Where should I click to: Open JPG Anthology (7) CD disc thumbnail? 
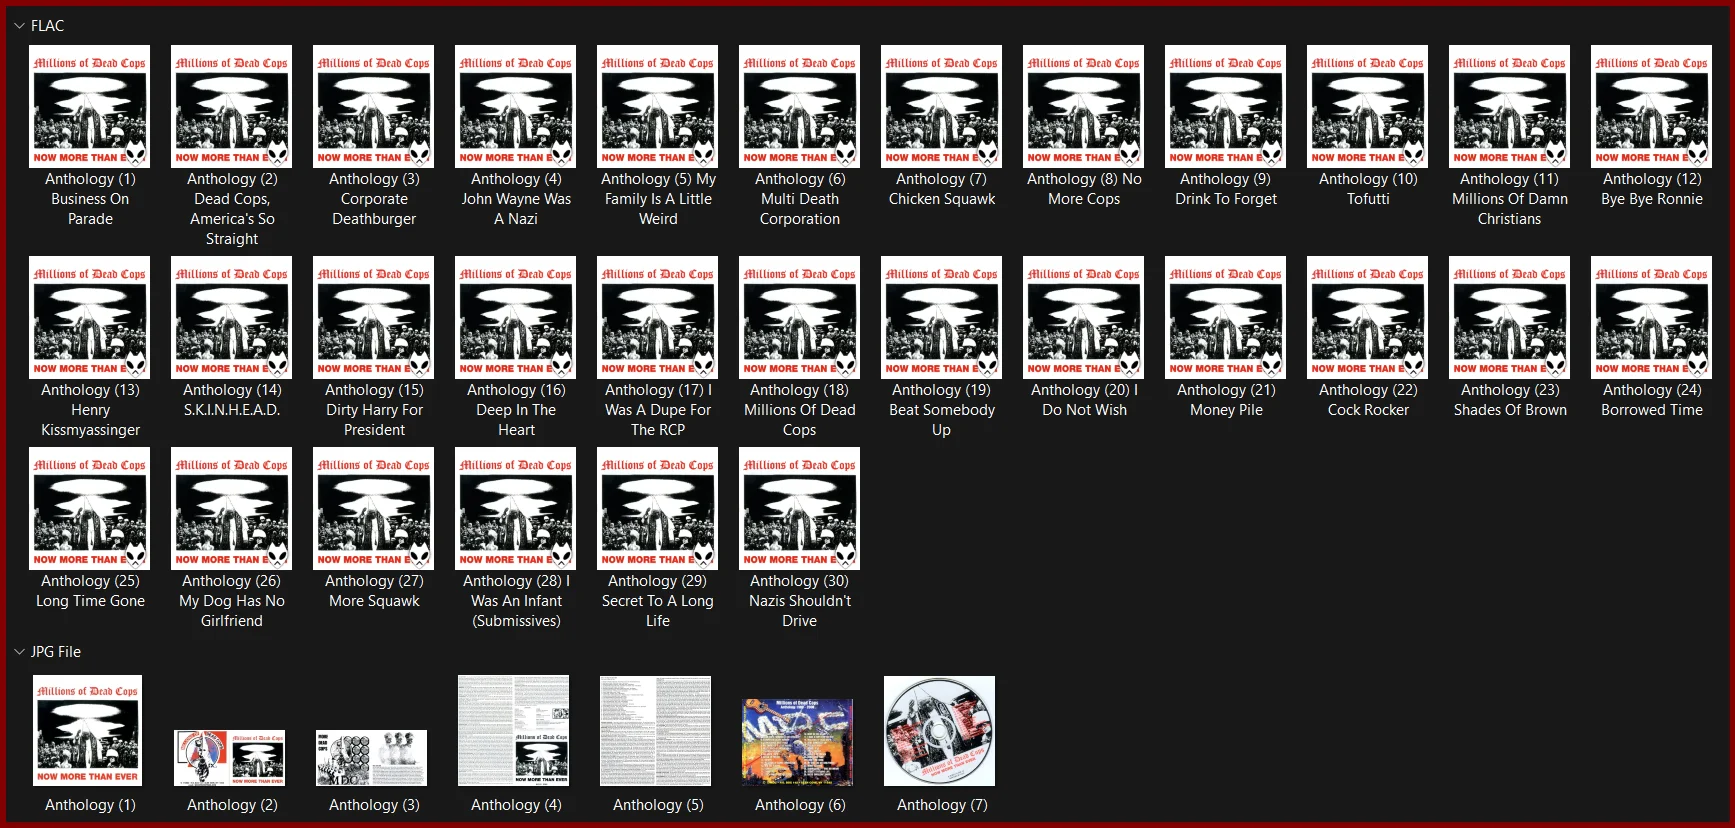[x=940, y=731]
